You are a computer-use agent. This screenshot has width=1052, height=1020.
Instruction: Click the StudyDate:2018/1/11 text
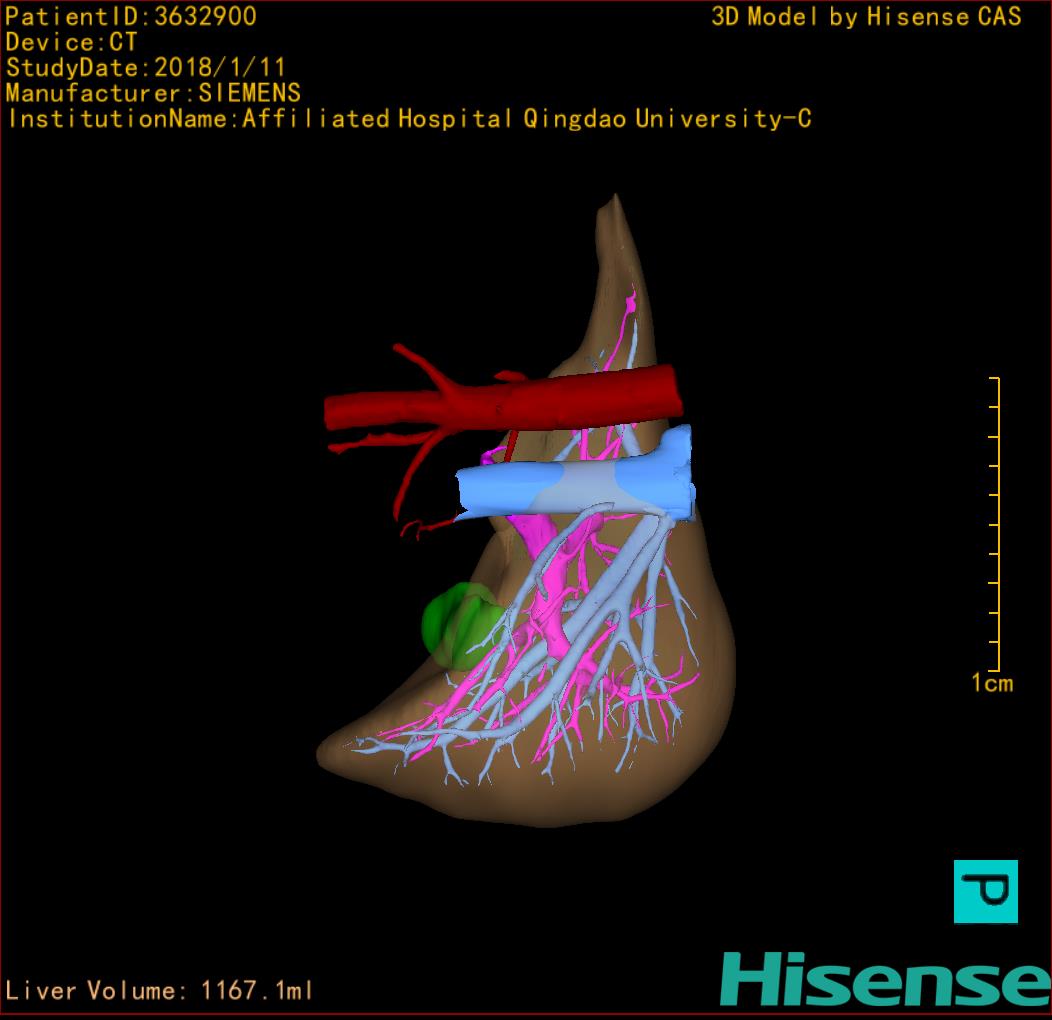click(x=146, y=68)
